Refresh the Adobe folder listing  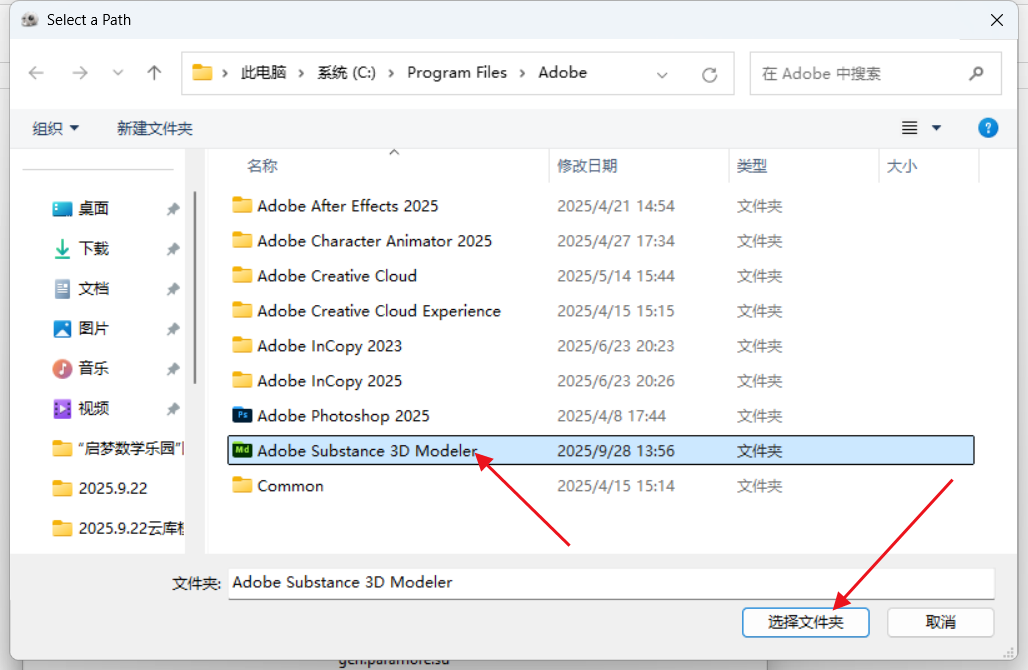tap(709, 75)
